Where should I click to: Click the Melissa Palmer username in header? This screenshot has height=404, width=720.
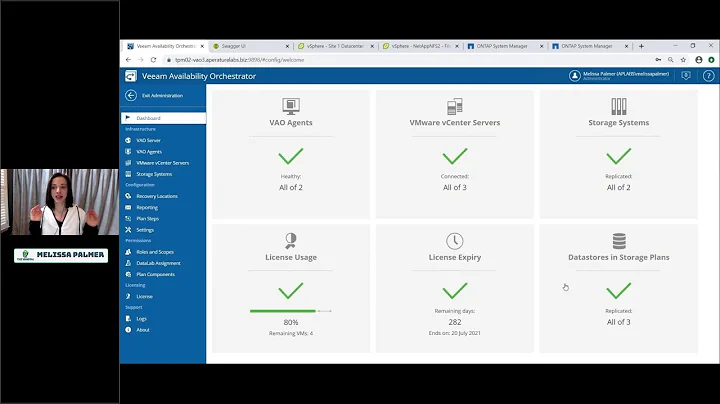[x=626, y=74]
